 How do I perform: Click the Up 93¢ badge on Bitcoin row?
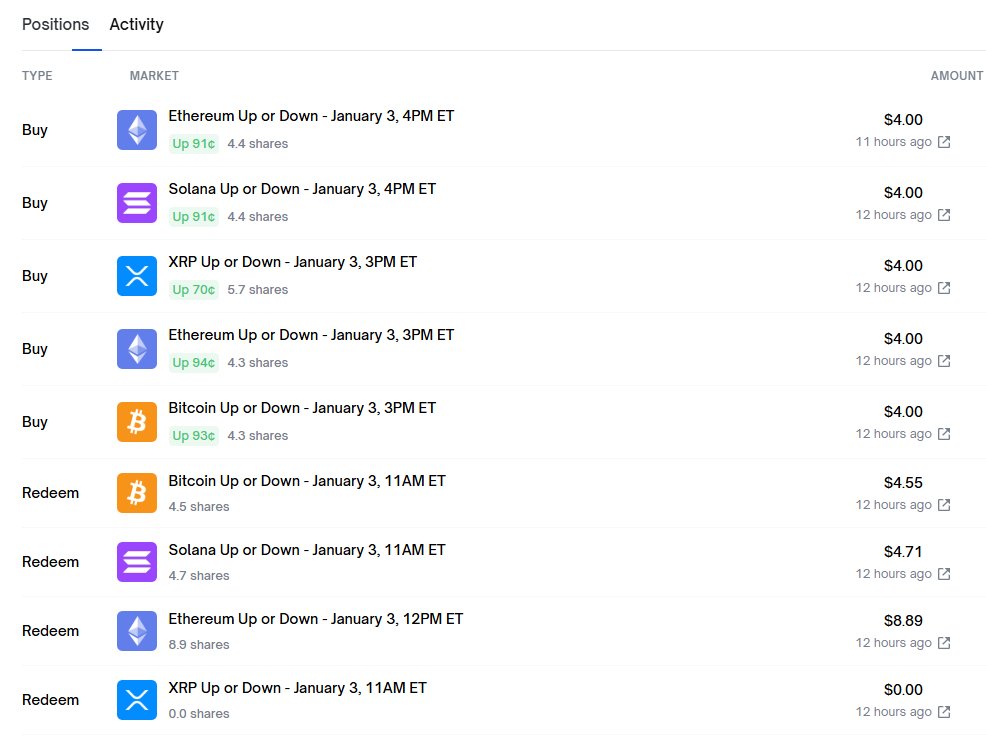(x=194, y=436)
